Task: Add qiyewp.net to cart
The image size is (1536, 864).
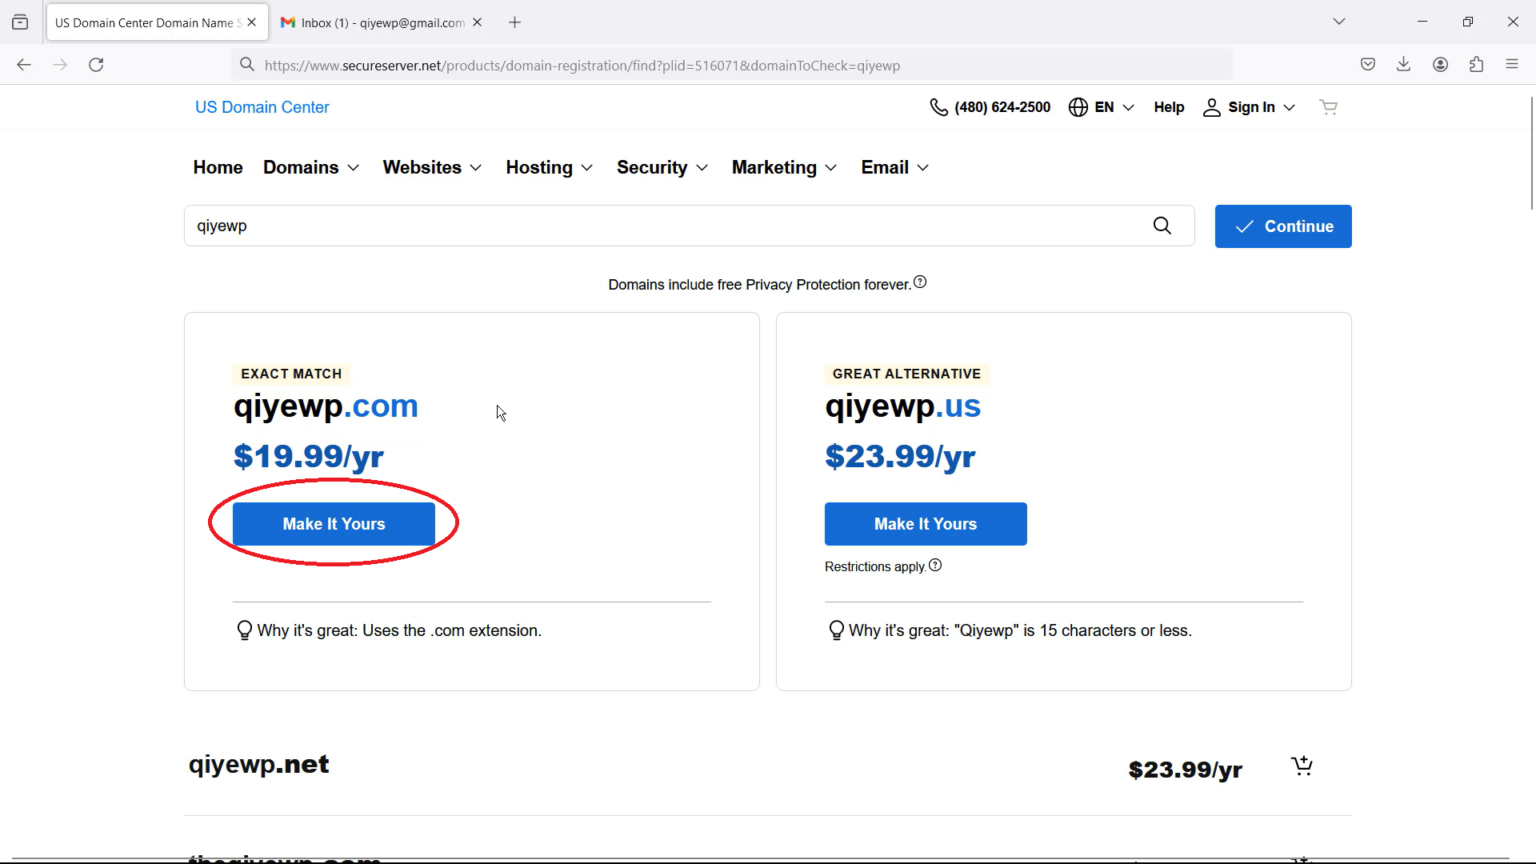Action: pos(1301,767)
